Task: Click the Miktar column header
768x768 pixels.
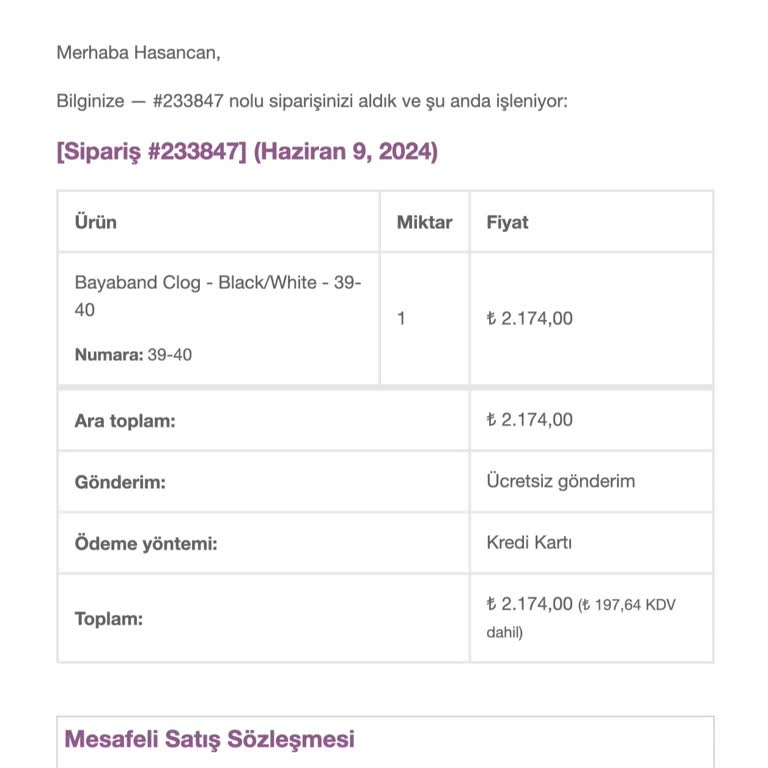Action: 424,222
